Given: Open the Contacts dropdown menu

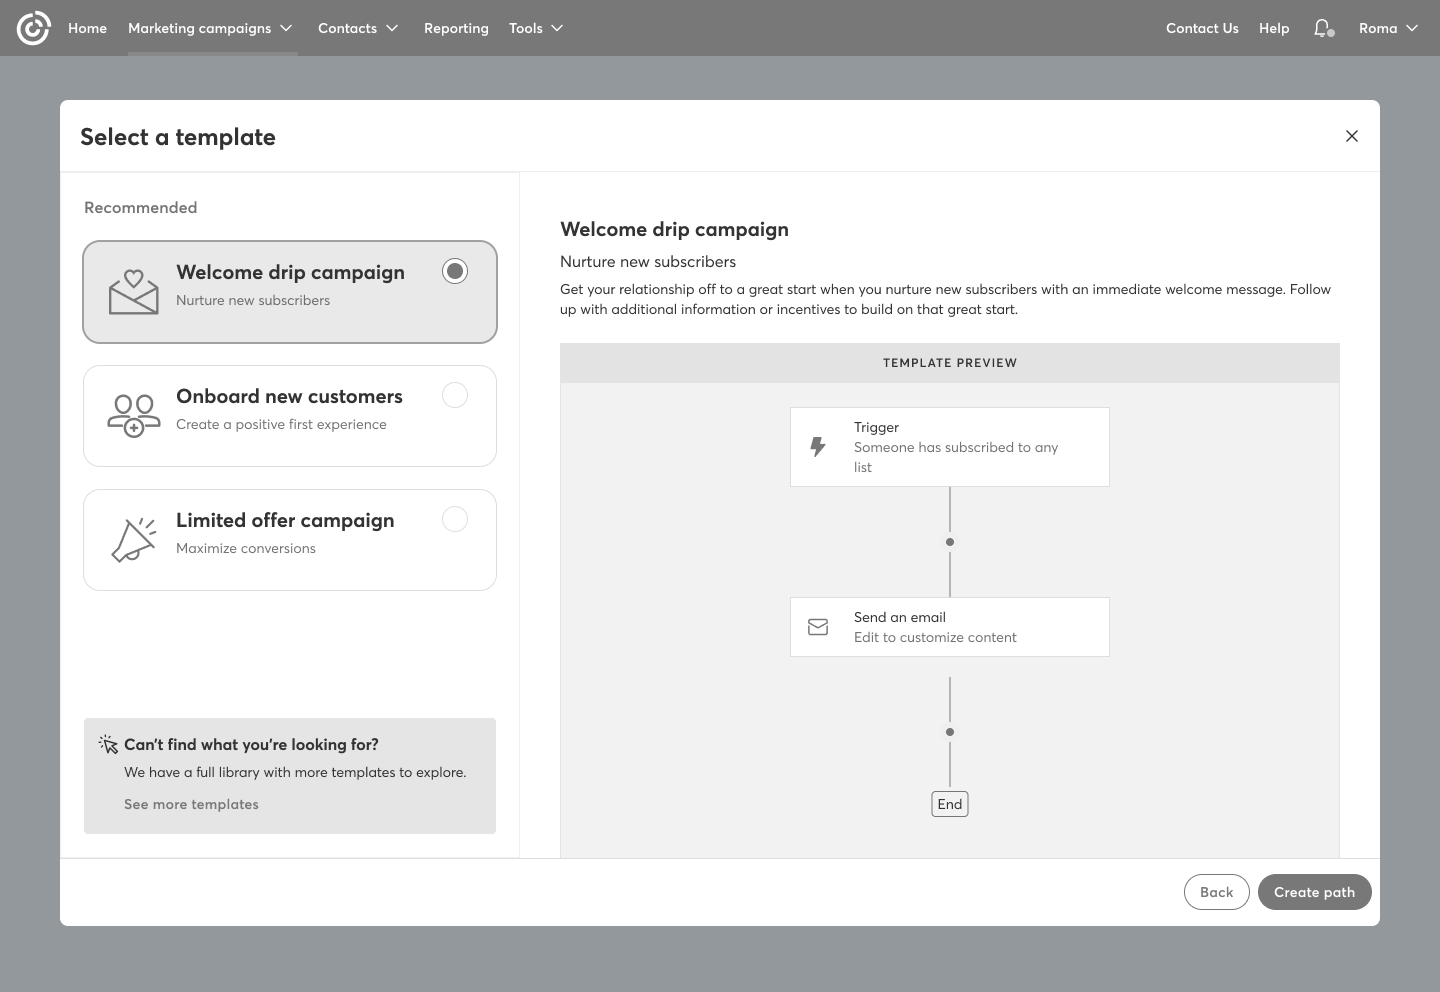Looking at the screenshot, I should point(358,28).
